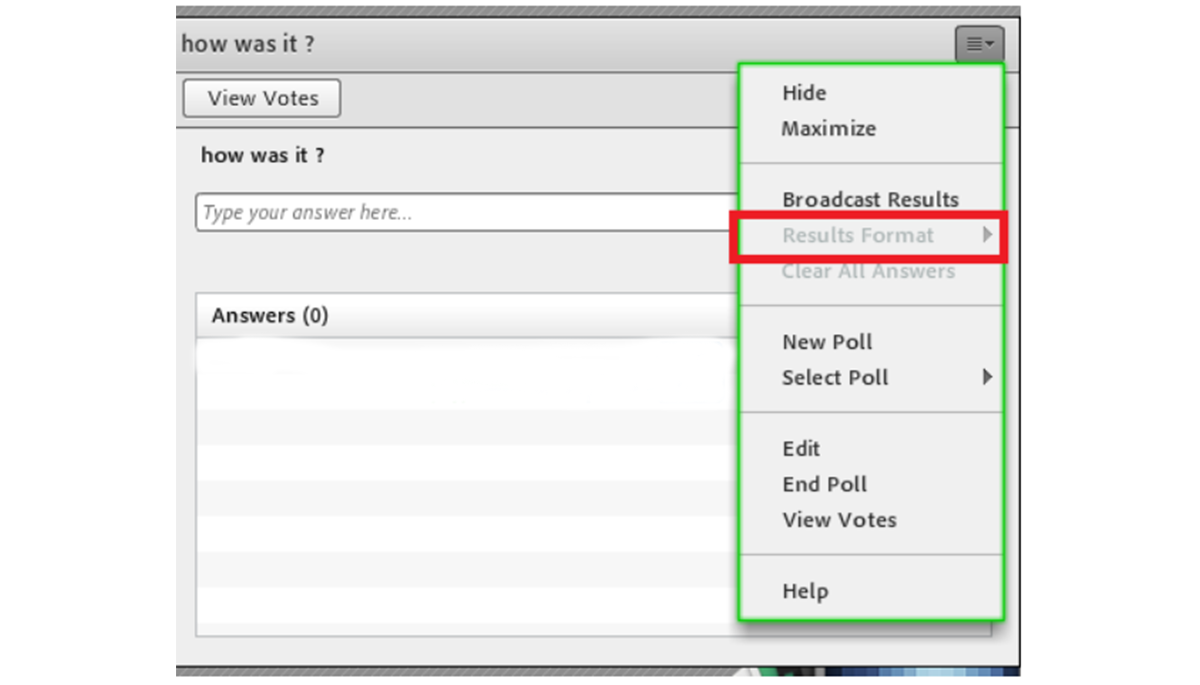
Task: Click the View Votes button below the title
Action: tap(262, 98)
